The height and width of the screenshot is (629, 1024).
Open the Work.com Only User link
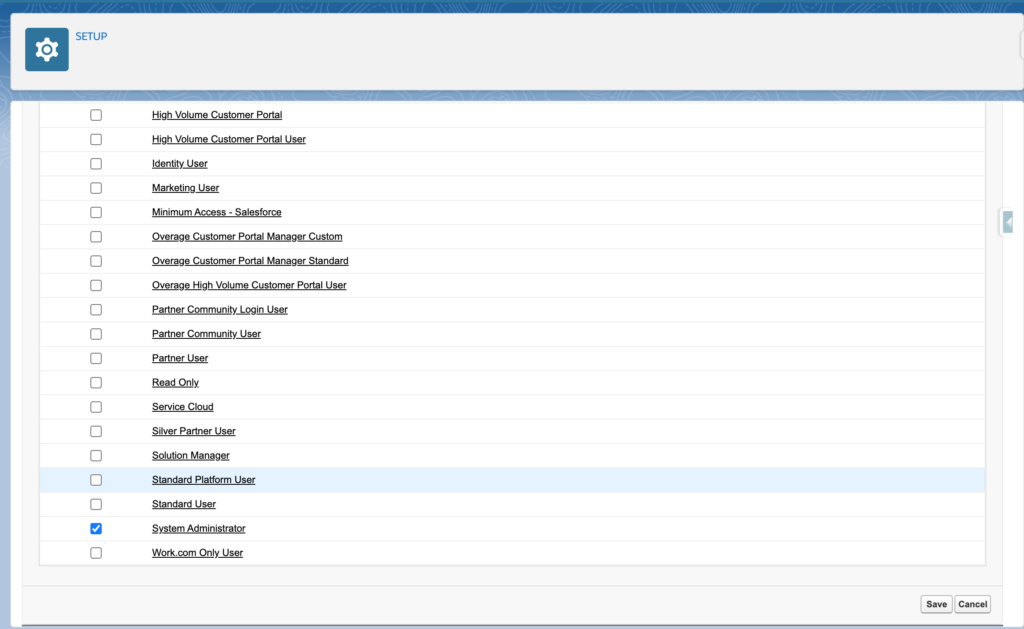pyautogui.click(x=196, y=552)
